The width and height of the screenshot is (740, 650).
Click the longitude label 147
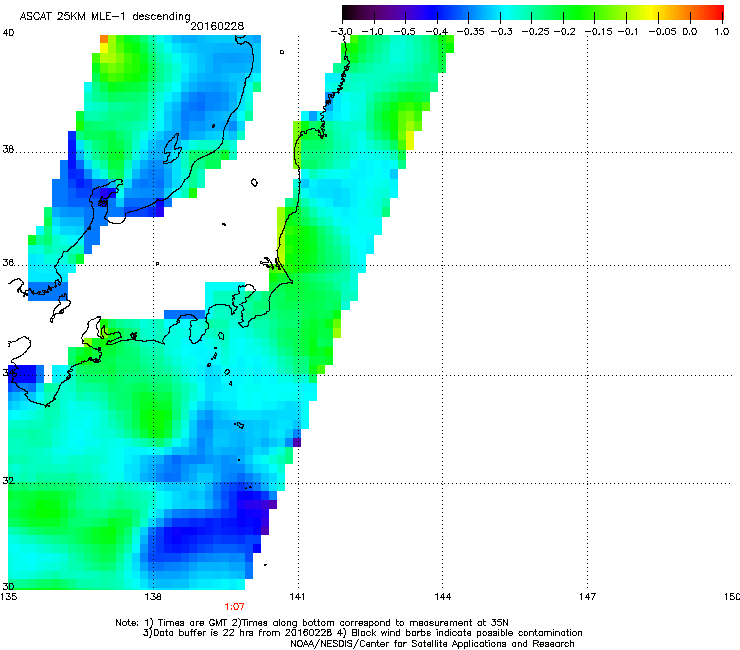pos(587,597)
